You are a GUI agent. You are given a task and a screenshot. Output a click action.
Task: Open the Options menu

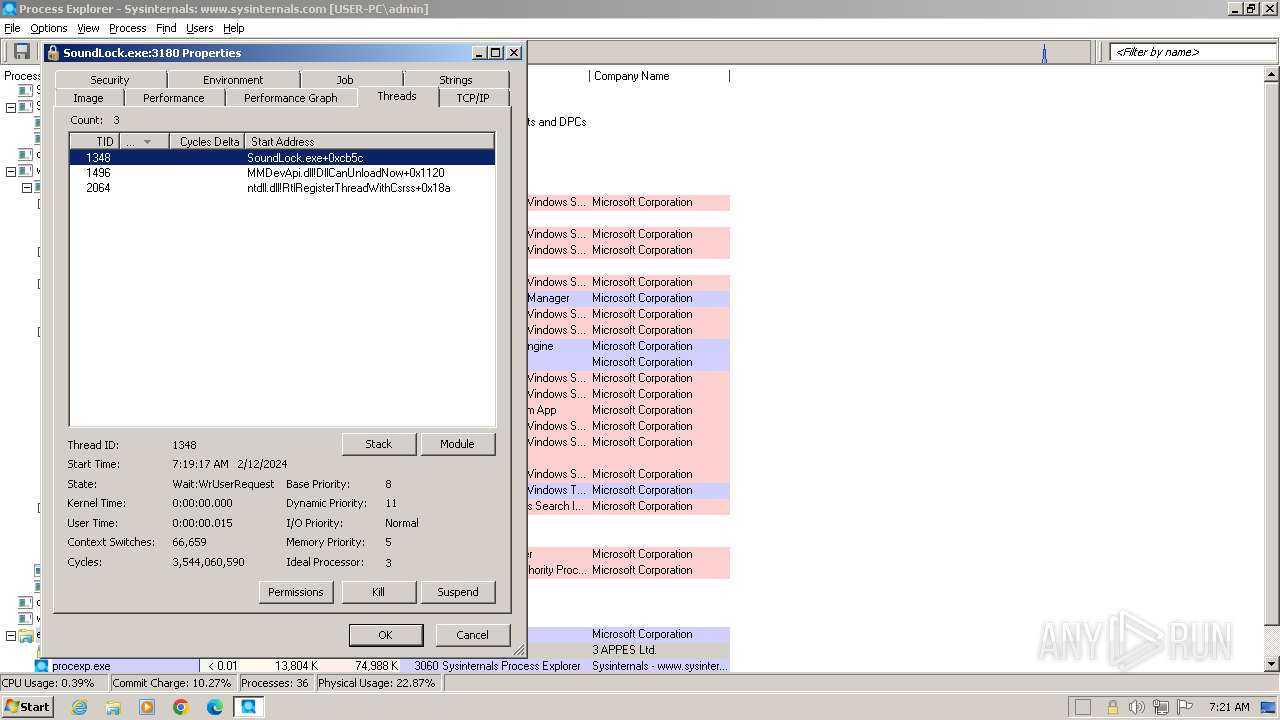tap(48, 28)
